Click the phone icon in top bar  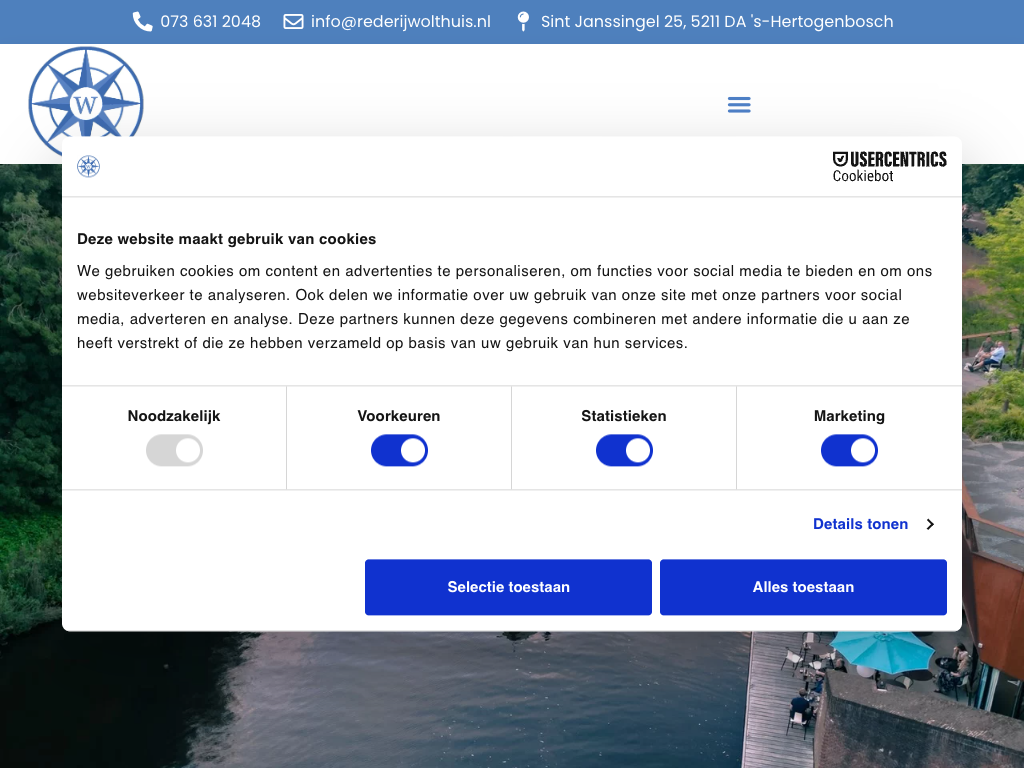[142, 22]
